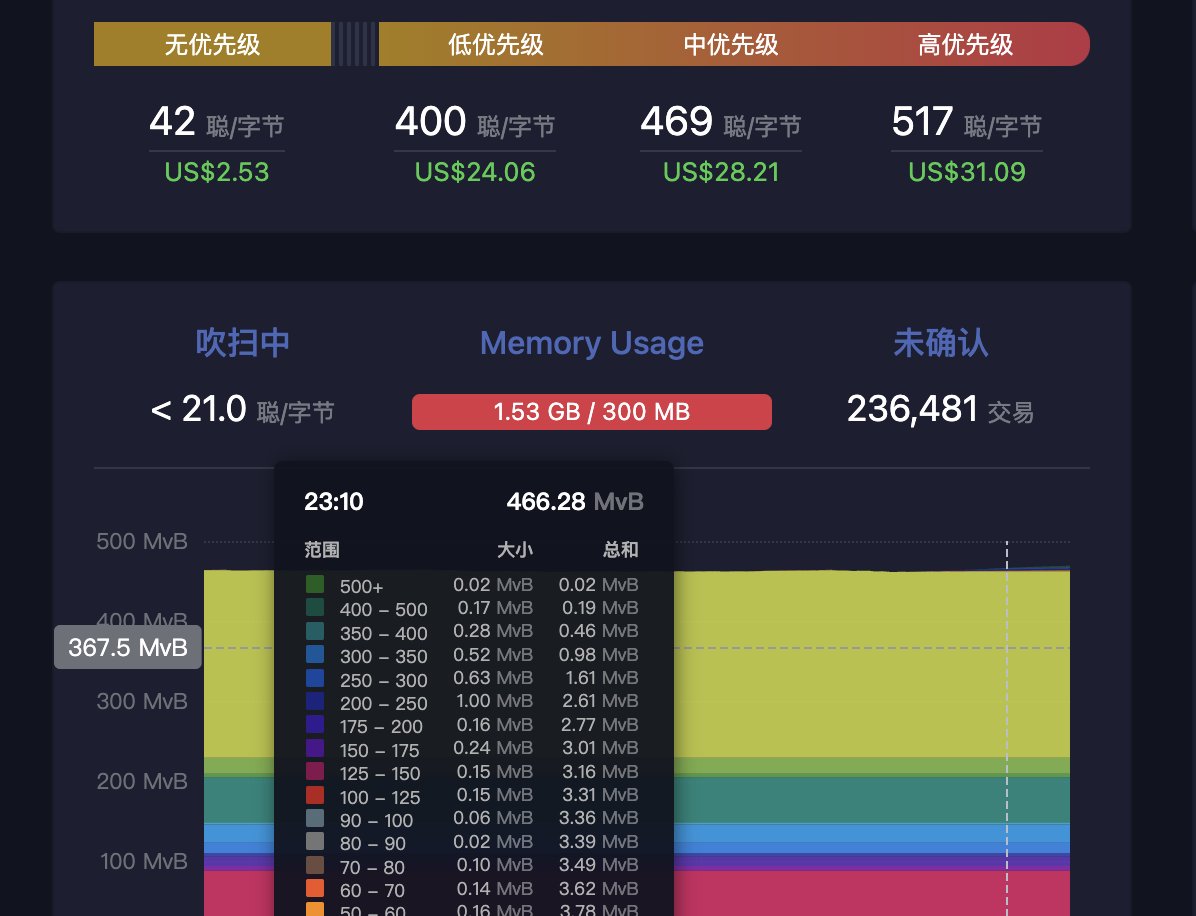Click the 200 – 250 range color swatch
This screenshot has height=916, width=1196.
[315, 701]
